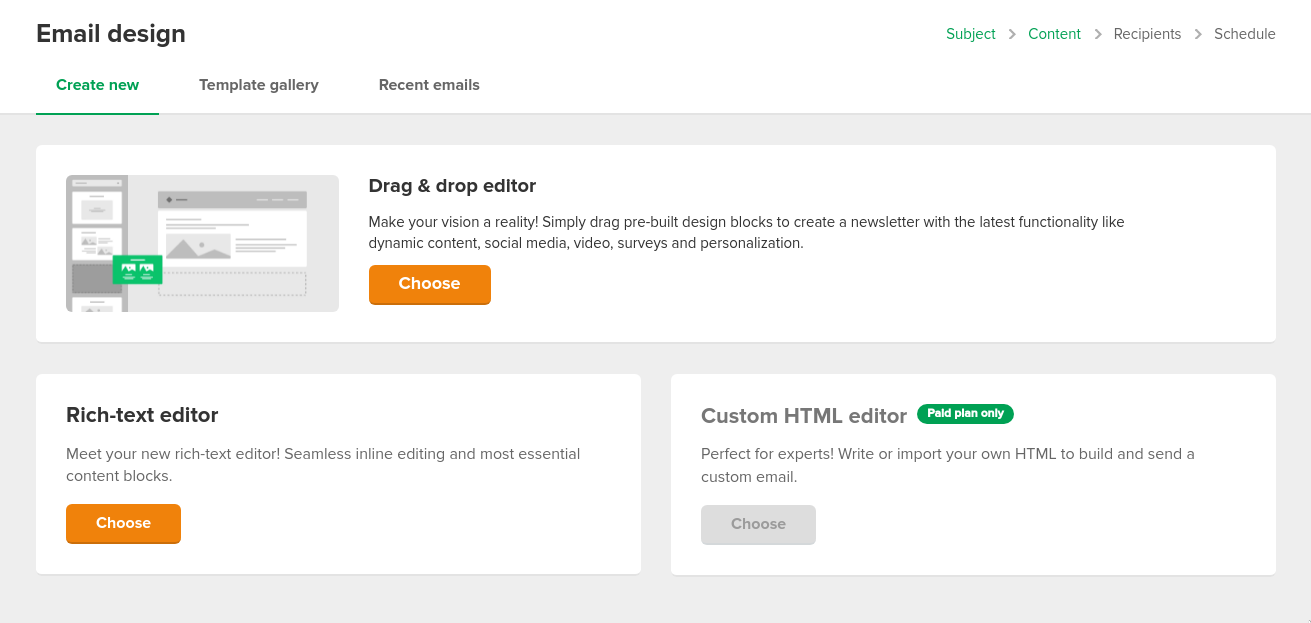The width and height of the screenshot is (1311, 623).
Task: Click the Drag & drop editor heading
Action: 452,186
